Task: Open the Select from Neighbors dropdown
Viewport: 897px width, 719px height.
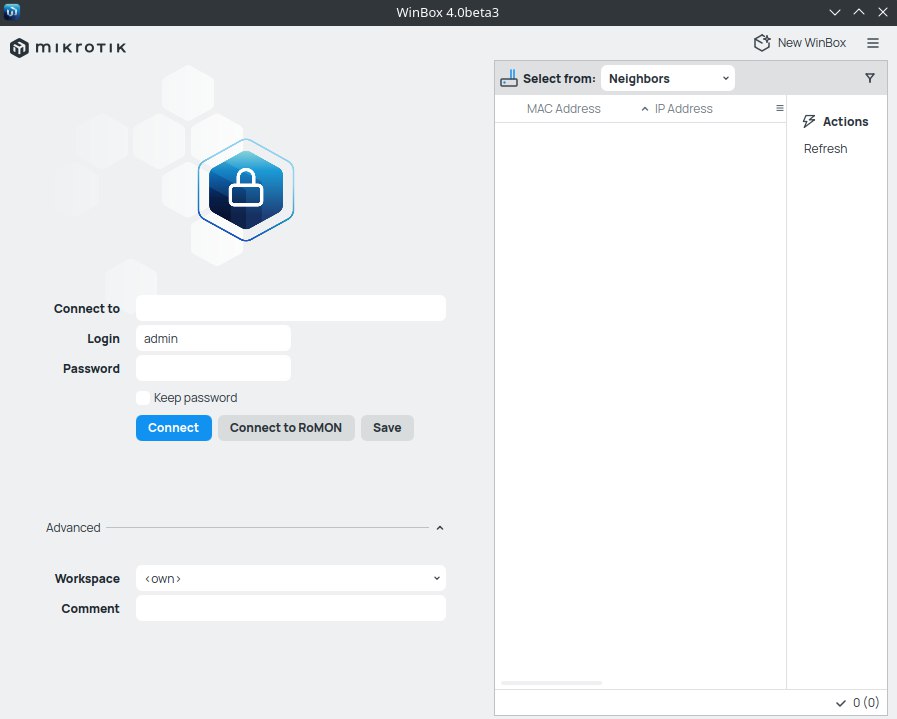Action: coord(668,78)
